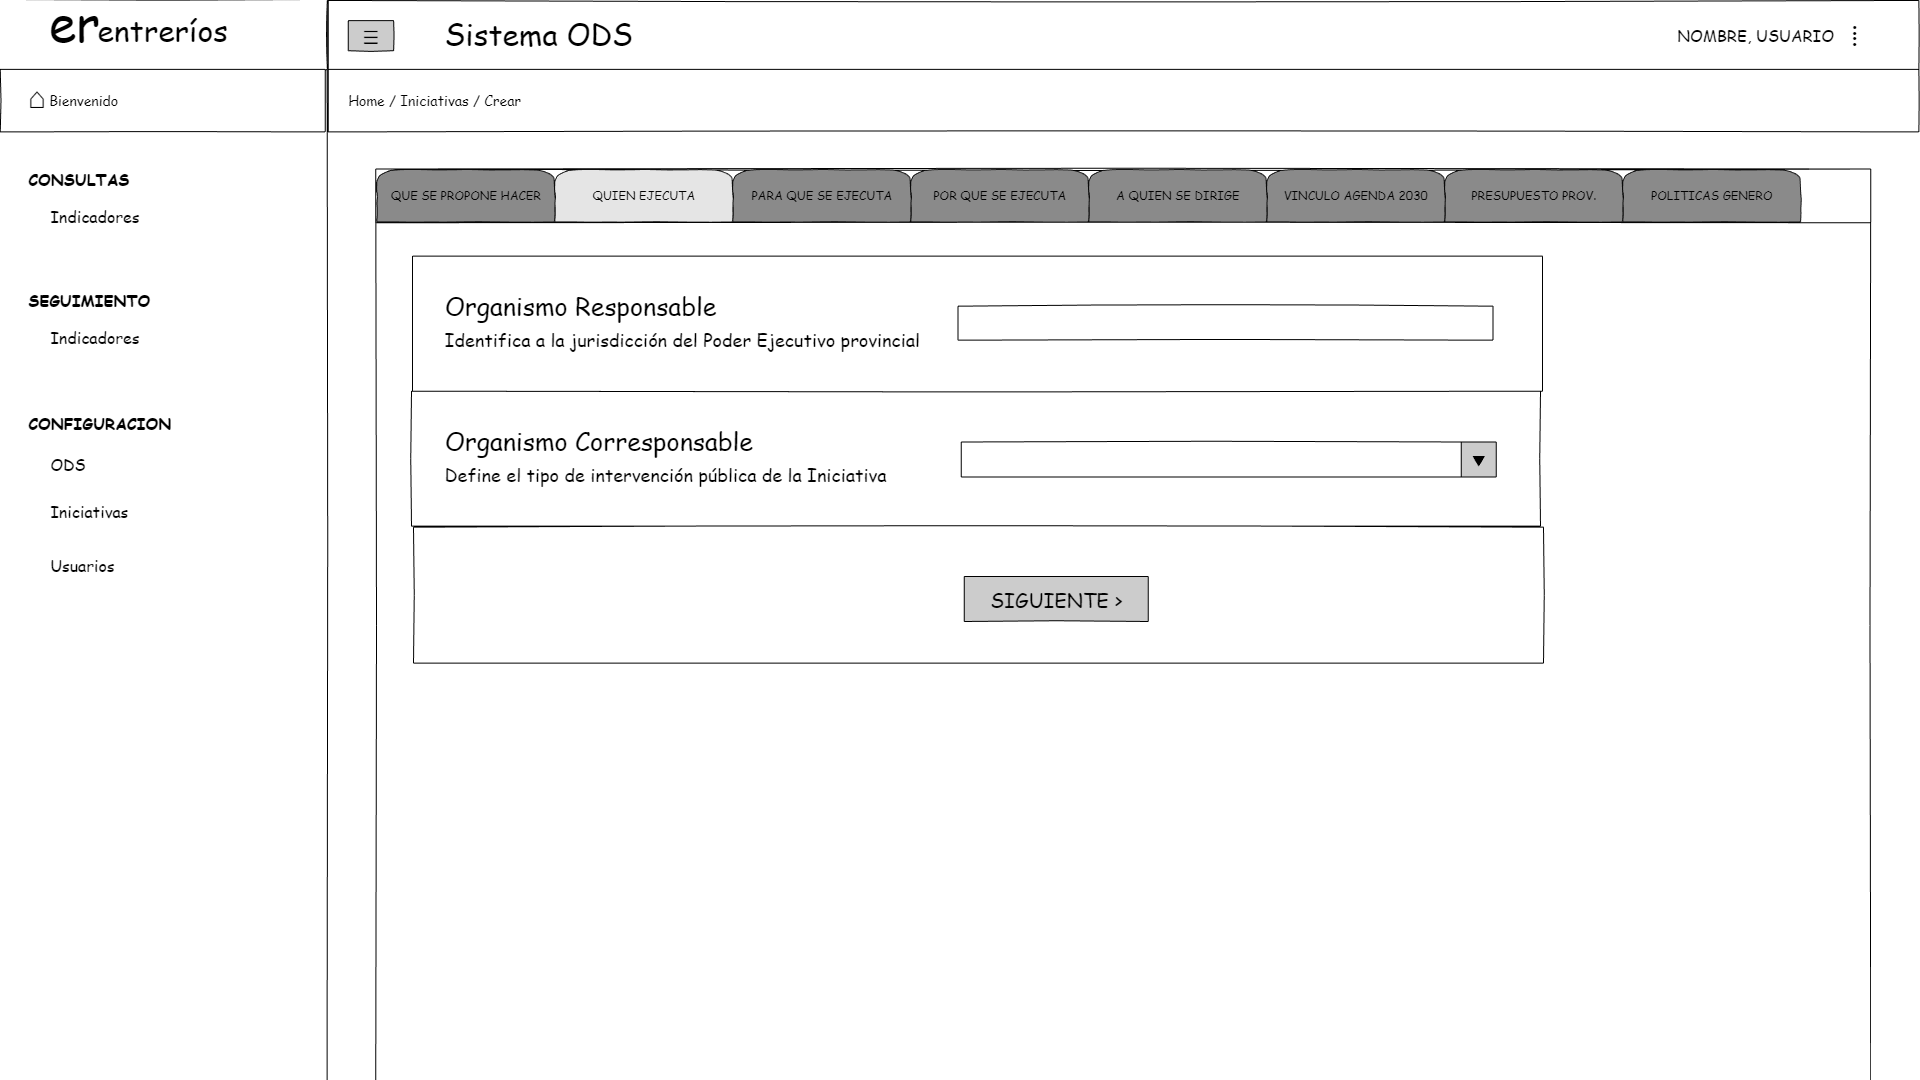Open the Organismo Corresponsable combo box

pyautogui.click(x=1210, y=460)
